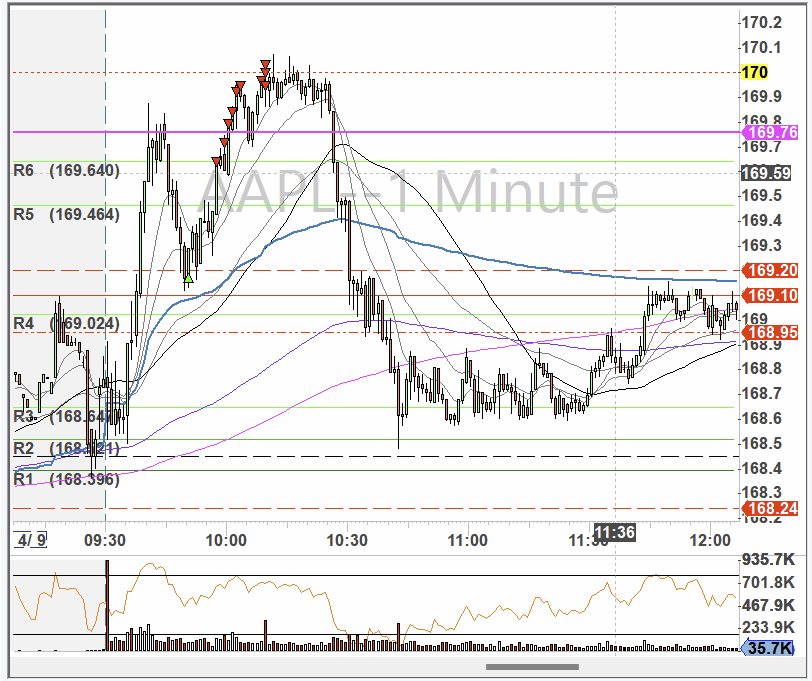Screen dimensions: 812x681
Task: Click the 09:30 market open time label
Action: [x=105, y=541]
